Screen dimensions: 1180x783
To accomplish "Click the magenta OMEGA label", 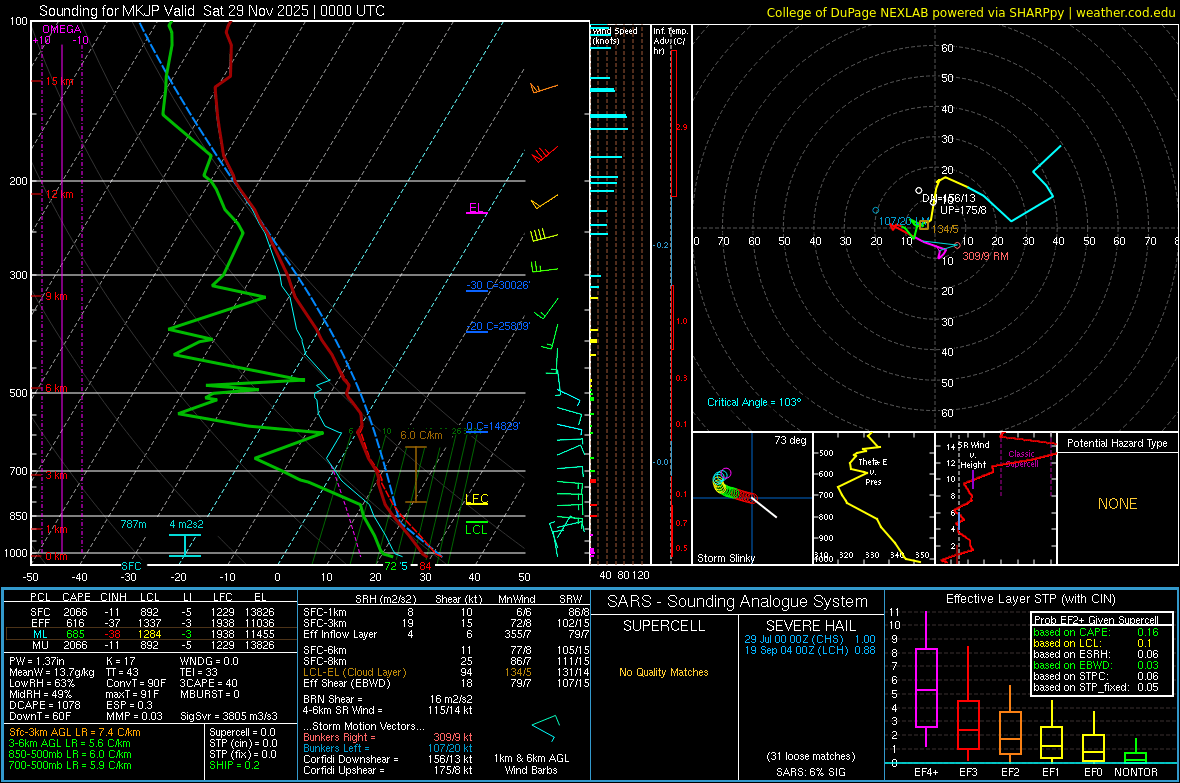I will click(62, 29).
